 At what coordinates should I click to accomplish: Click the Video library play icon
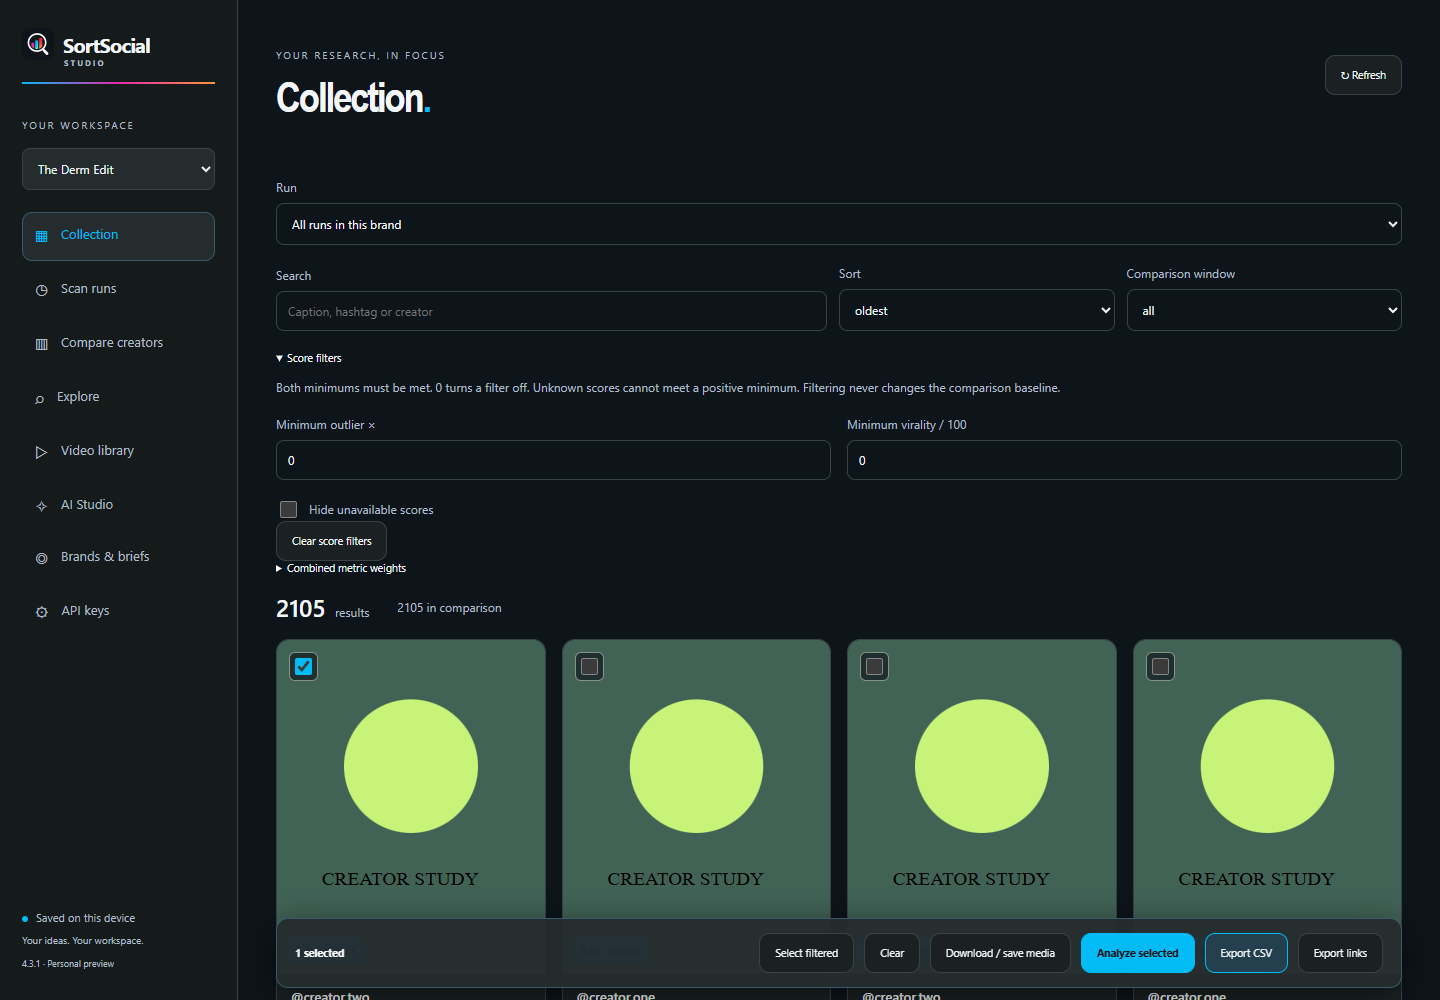click(41, 452)
